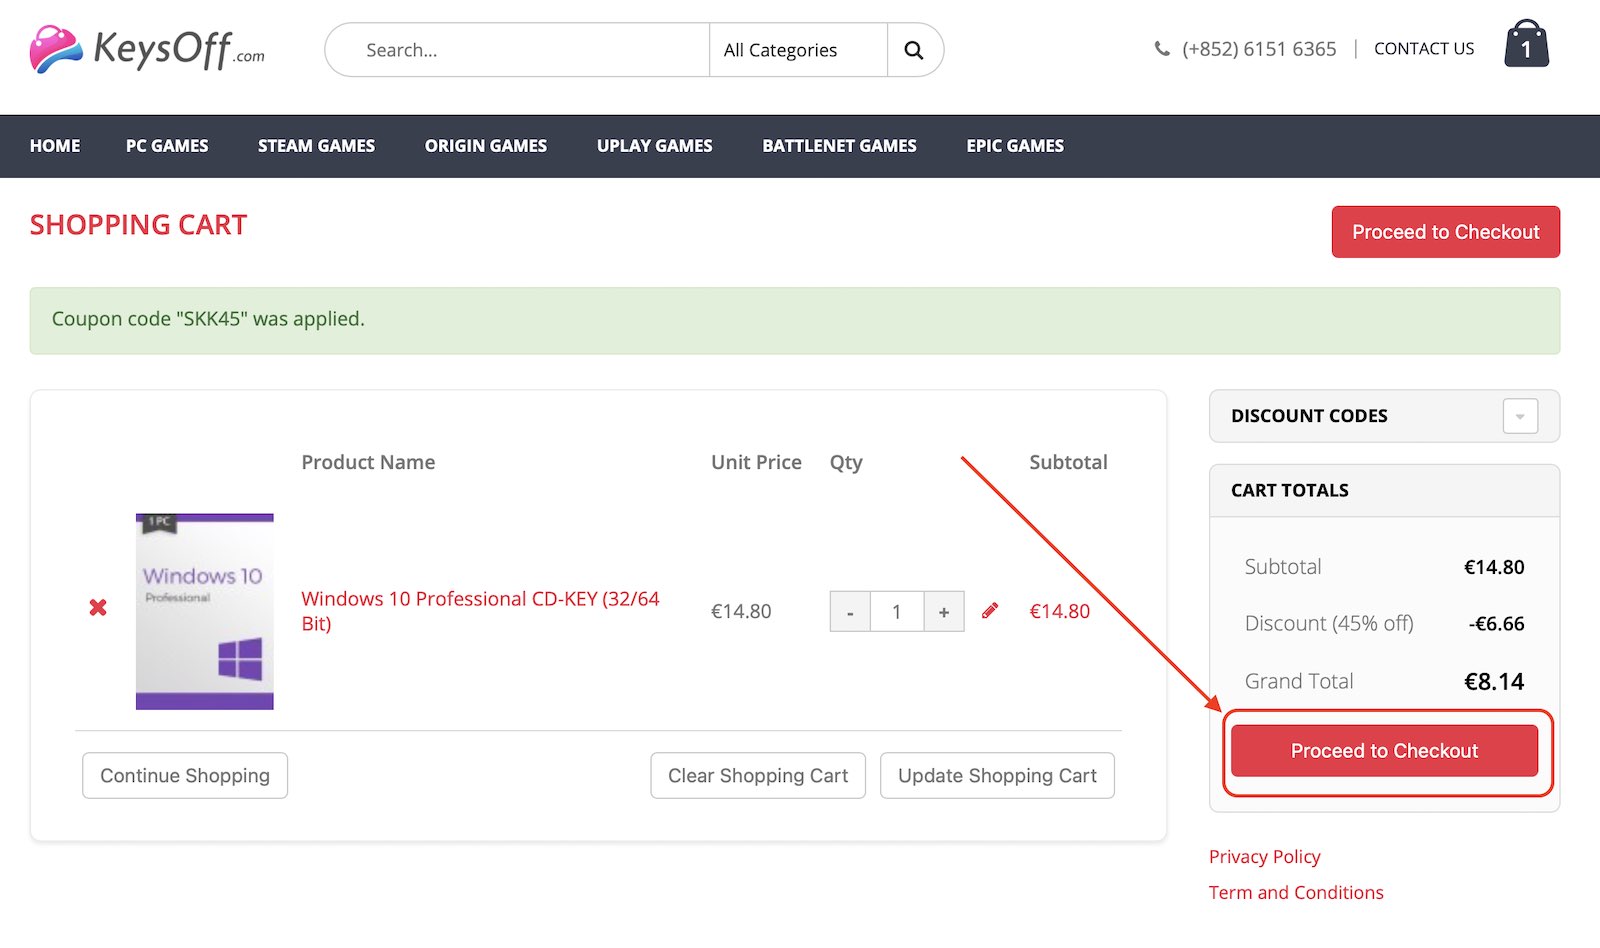Open the Uplay Games menu item

click(655, 146)
